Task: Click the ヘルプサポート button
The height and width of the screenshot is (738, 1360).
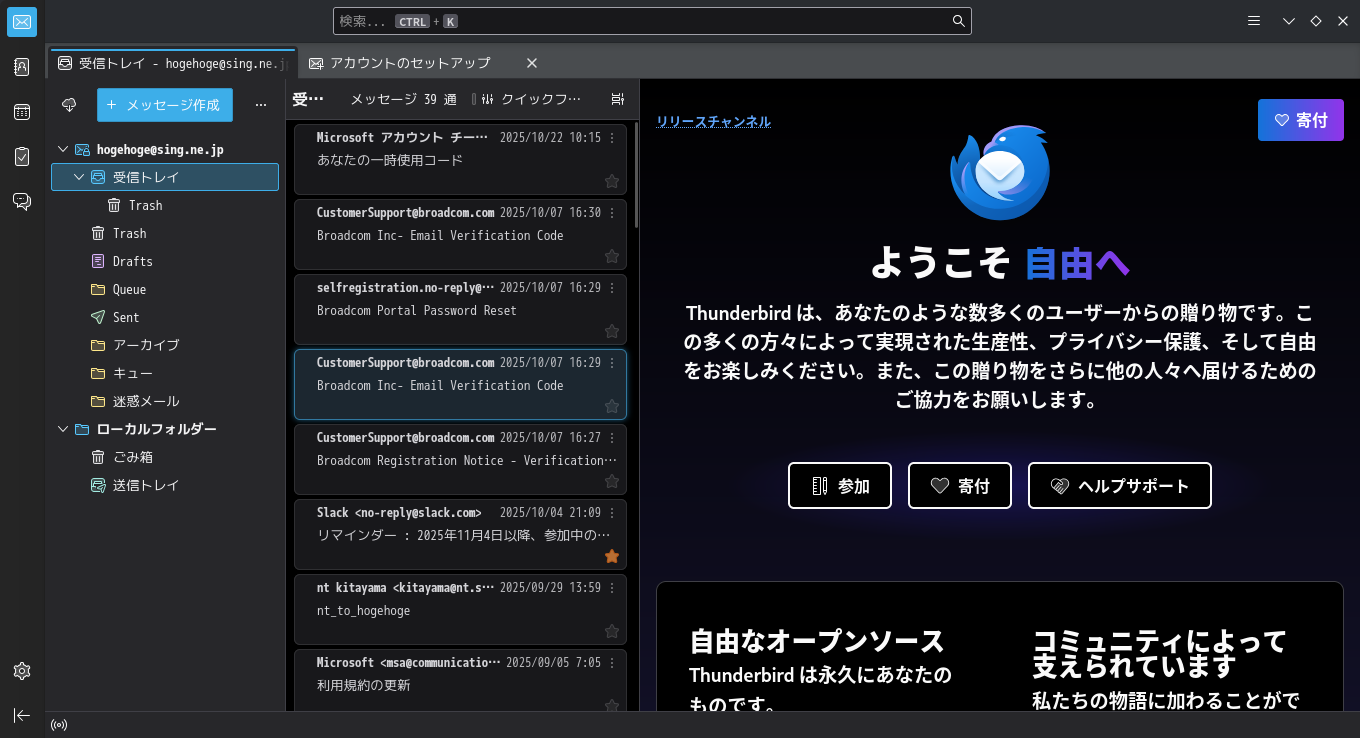Action: pos(1120,486)
